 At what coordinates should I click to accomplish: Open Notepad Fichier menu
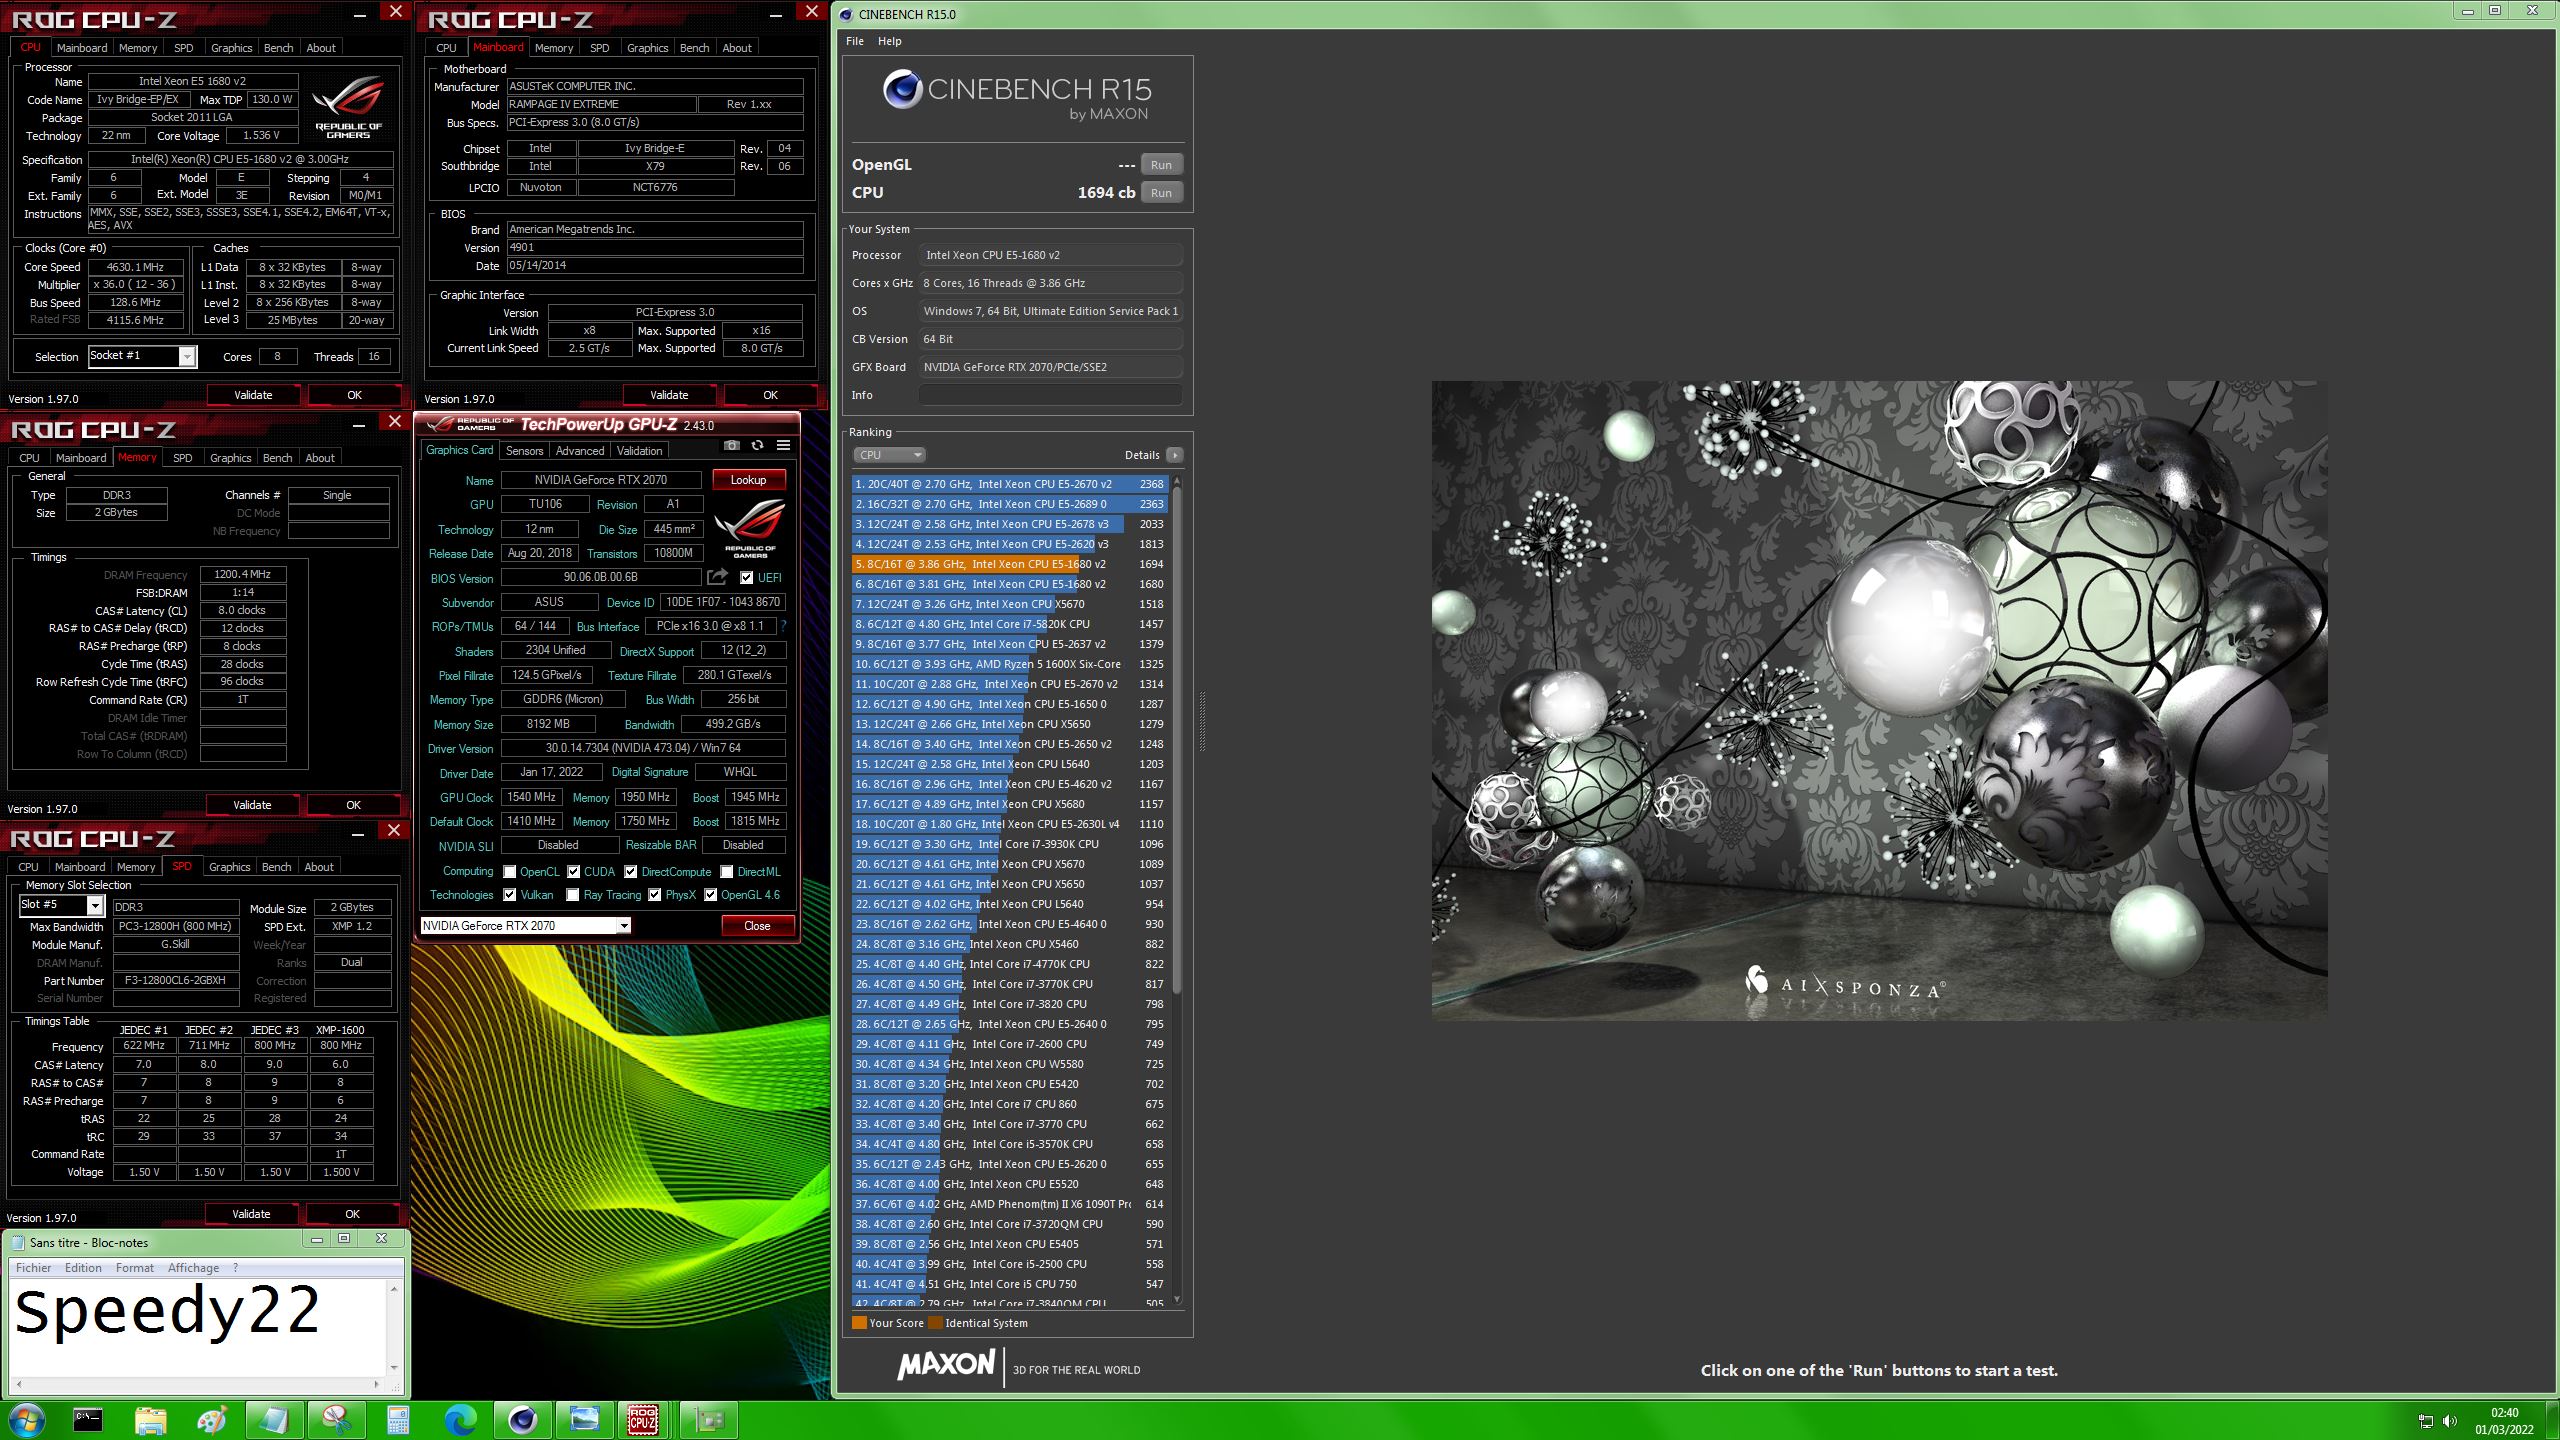pyautogui.click(x=33, y=1268)
